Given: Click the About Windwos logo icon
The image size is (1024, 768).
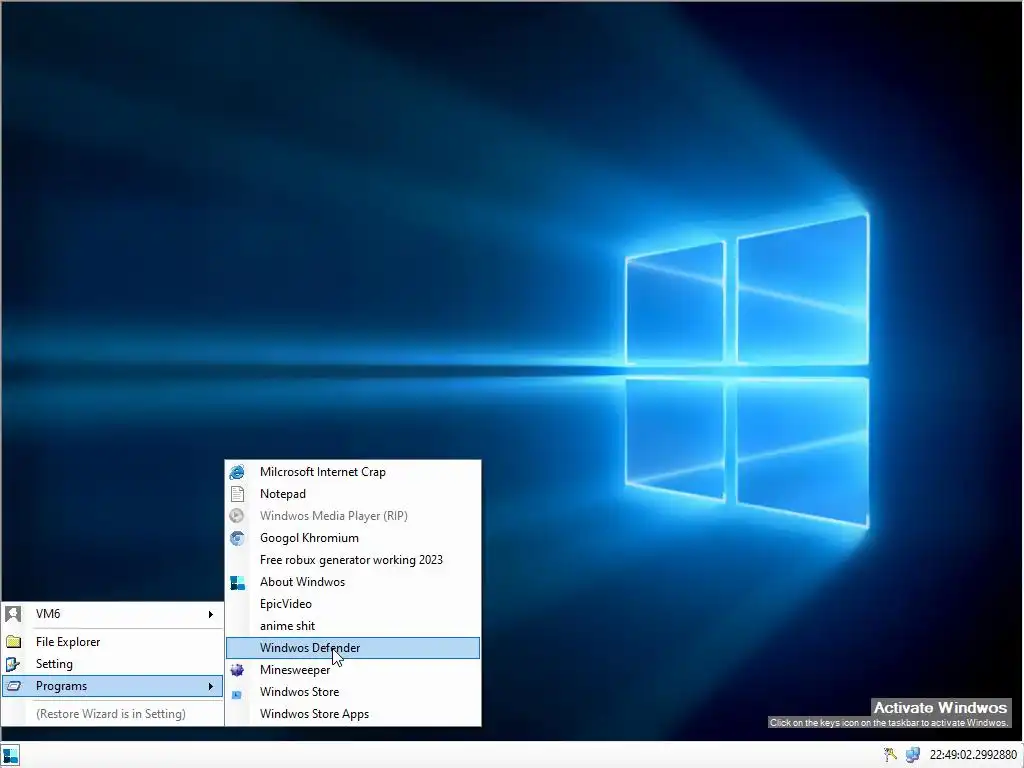Looking at the screenshot, I should click(x=237, y=583).
